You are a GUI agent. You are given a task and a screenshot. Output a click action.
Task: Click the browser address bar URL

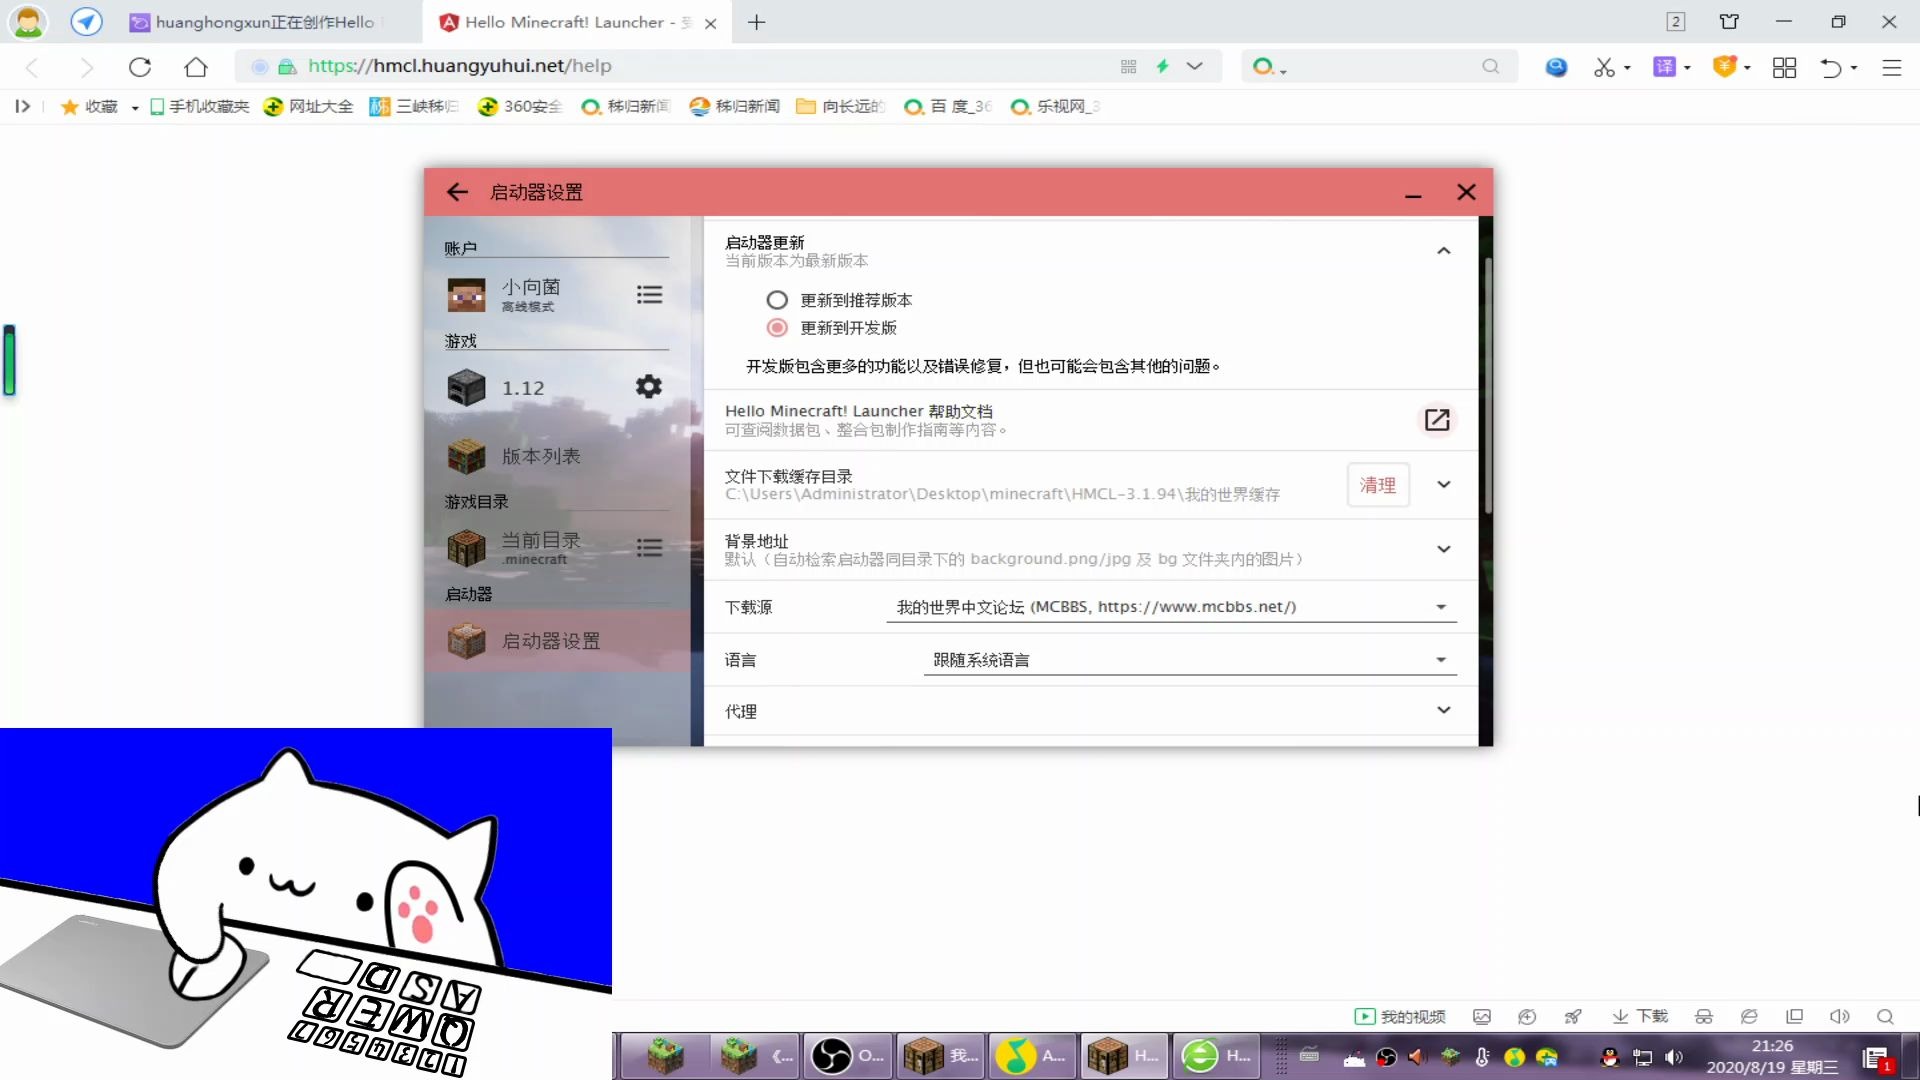click(459, 66)
